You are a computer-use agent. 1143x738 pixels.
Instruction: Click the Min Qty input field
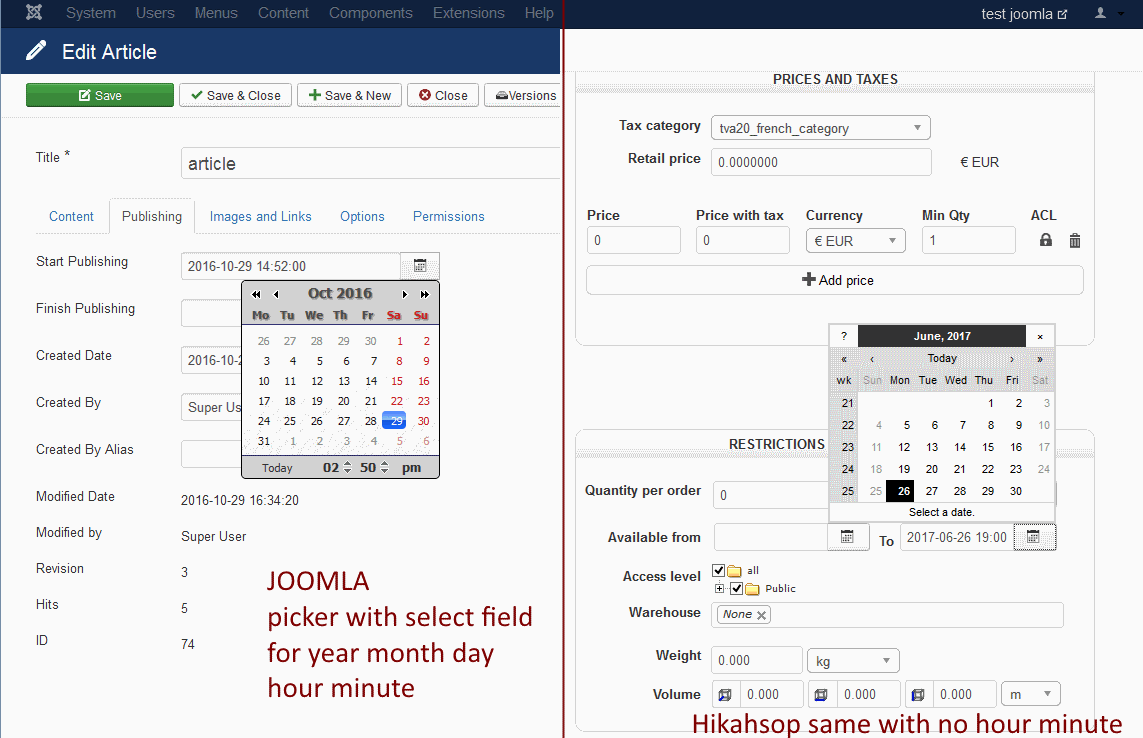968,240
